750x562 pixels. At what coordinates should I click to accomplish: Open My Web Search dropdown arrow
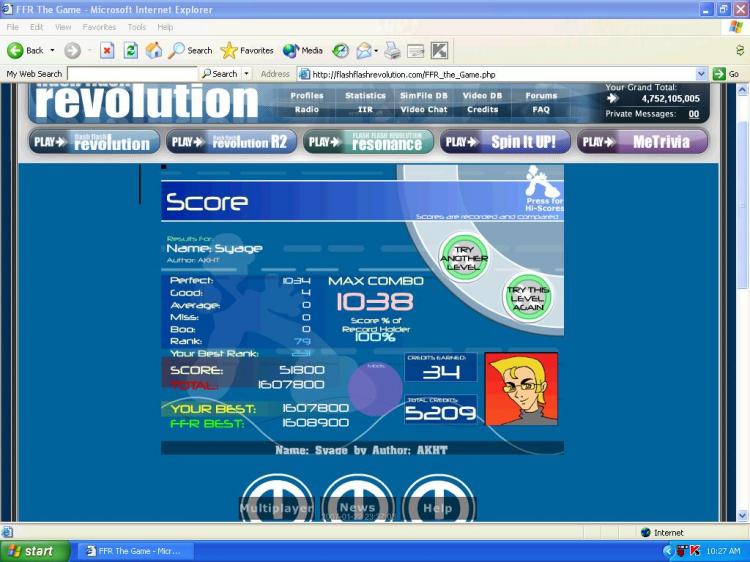246,74
